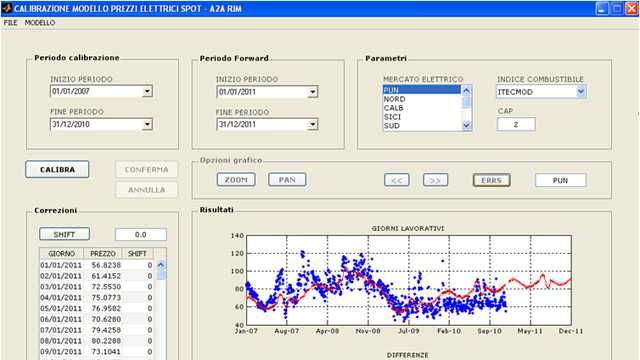
Task: Select row 01/01/2011 in corrections table
Action: 96,265
